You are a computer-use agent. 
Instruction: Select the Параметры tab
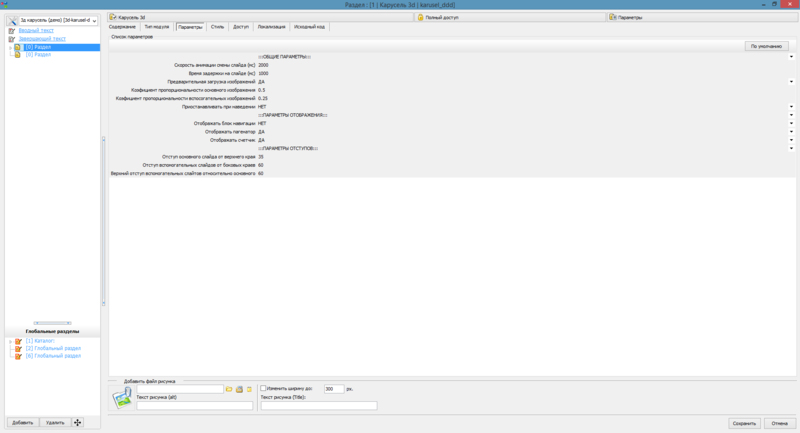point(190,27)
